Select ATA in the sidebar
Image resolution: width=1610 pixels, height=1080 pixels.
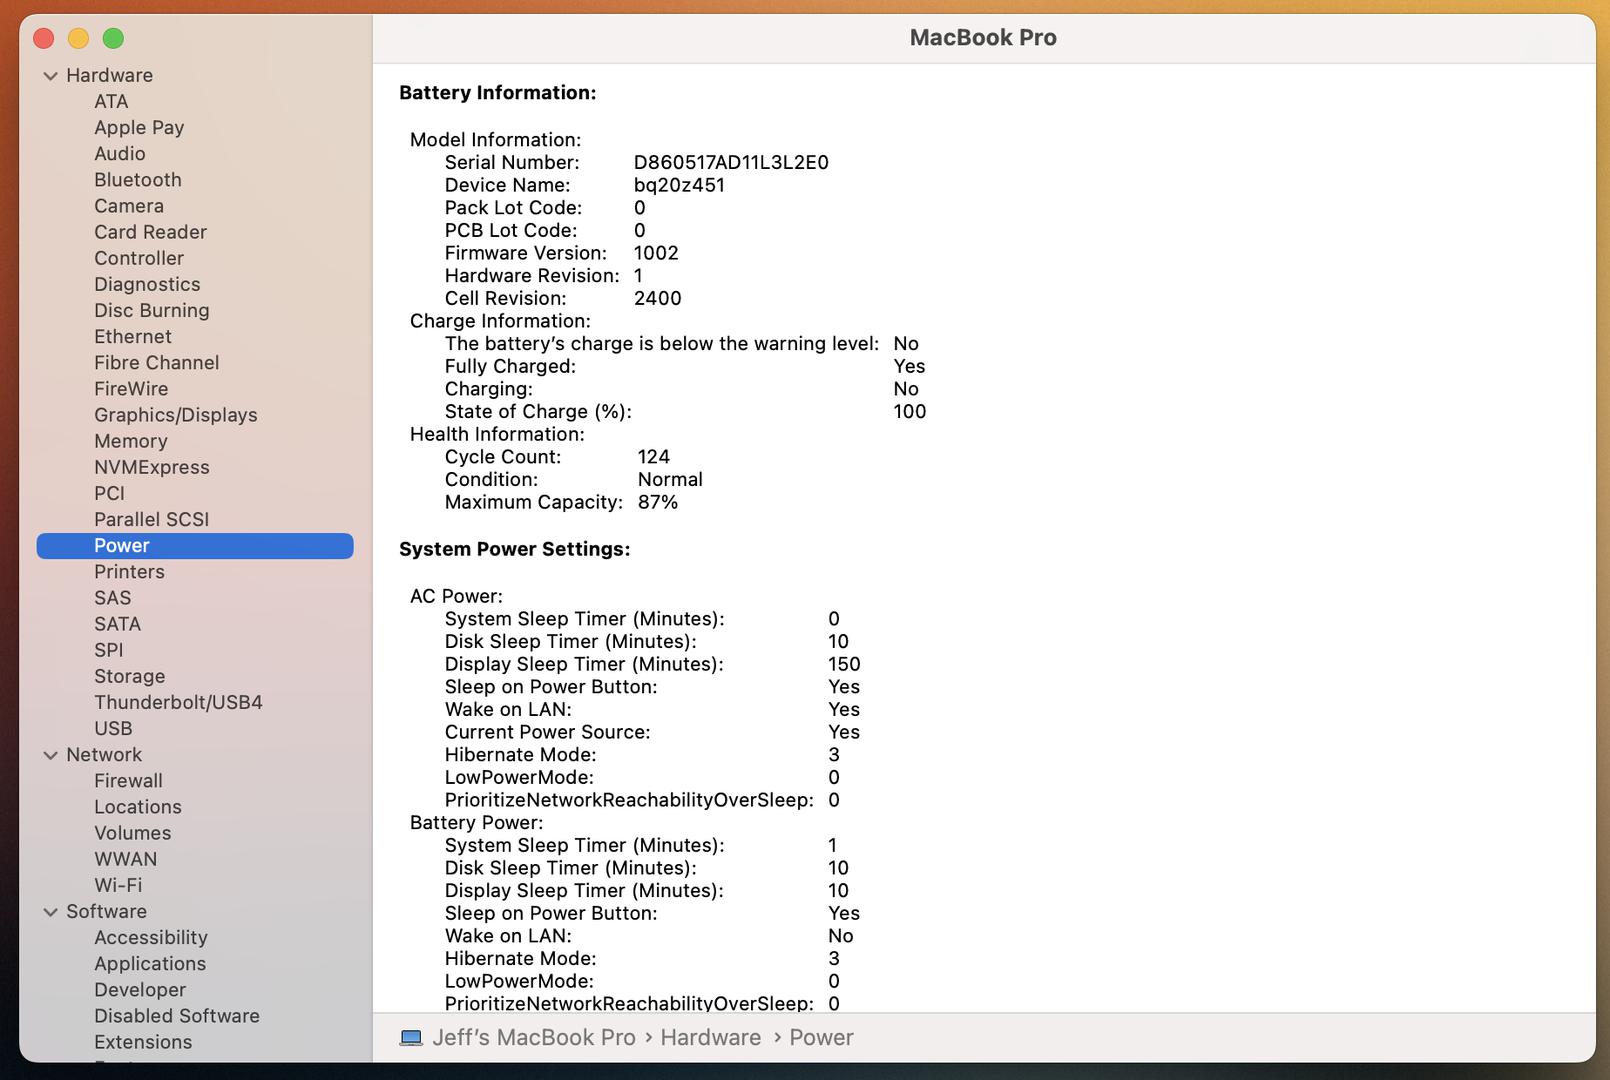point(111,101)
